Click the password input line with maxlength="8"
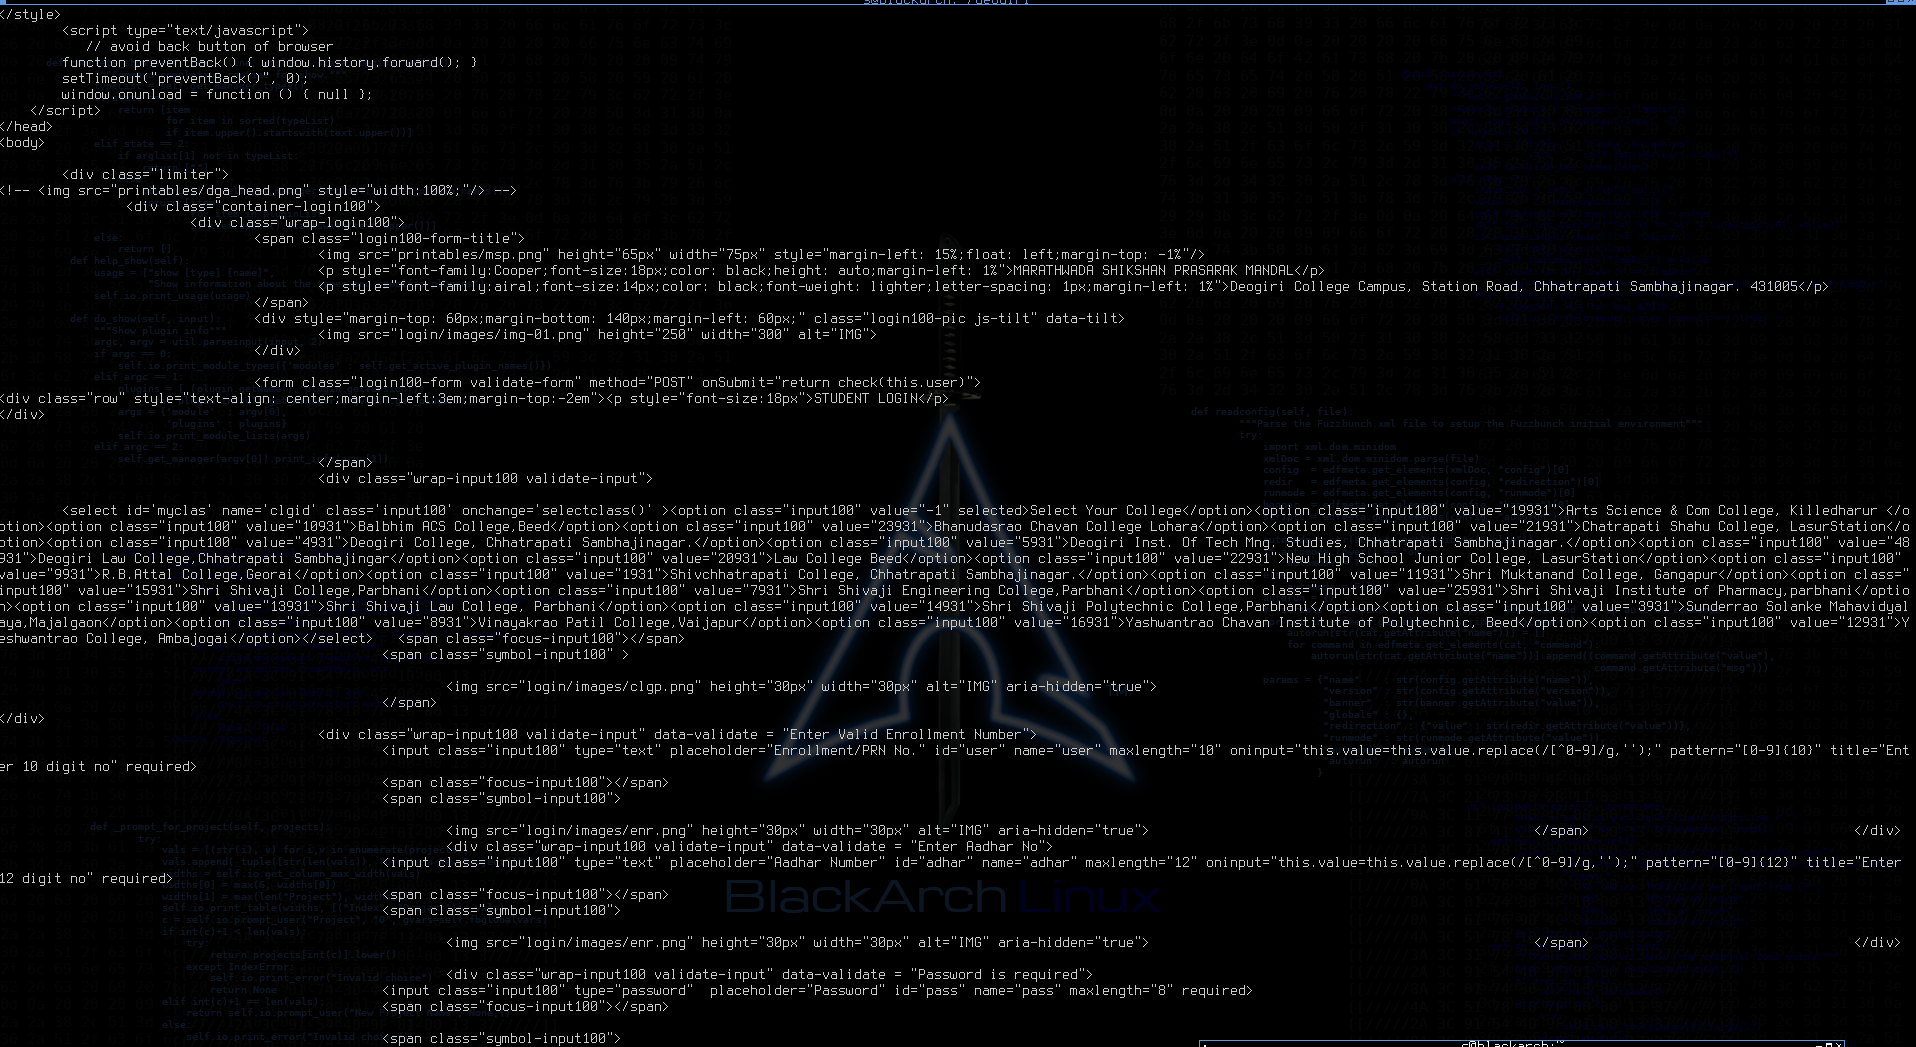The image size is (1916, 1047). (x=817, y=990)
